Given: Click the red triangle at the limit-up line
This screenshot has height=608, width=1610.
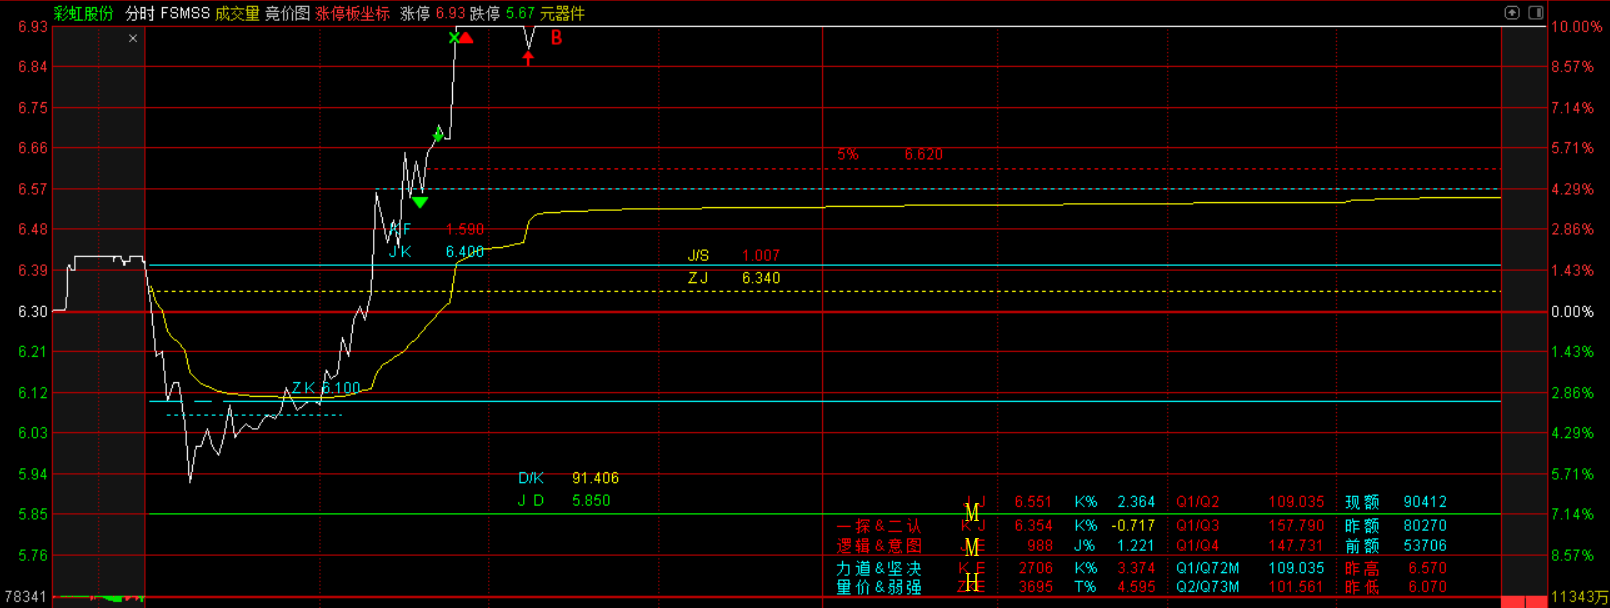Looking at the screenshot, I should pyautogui.click(x=466, y=38).
